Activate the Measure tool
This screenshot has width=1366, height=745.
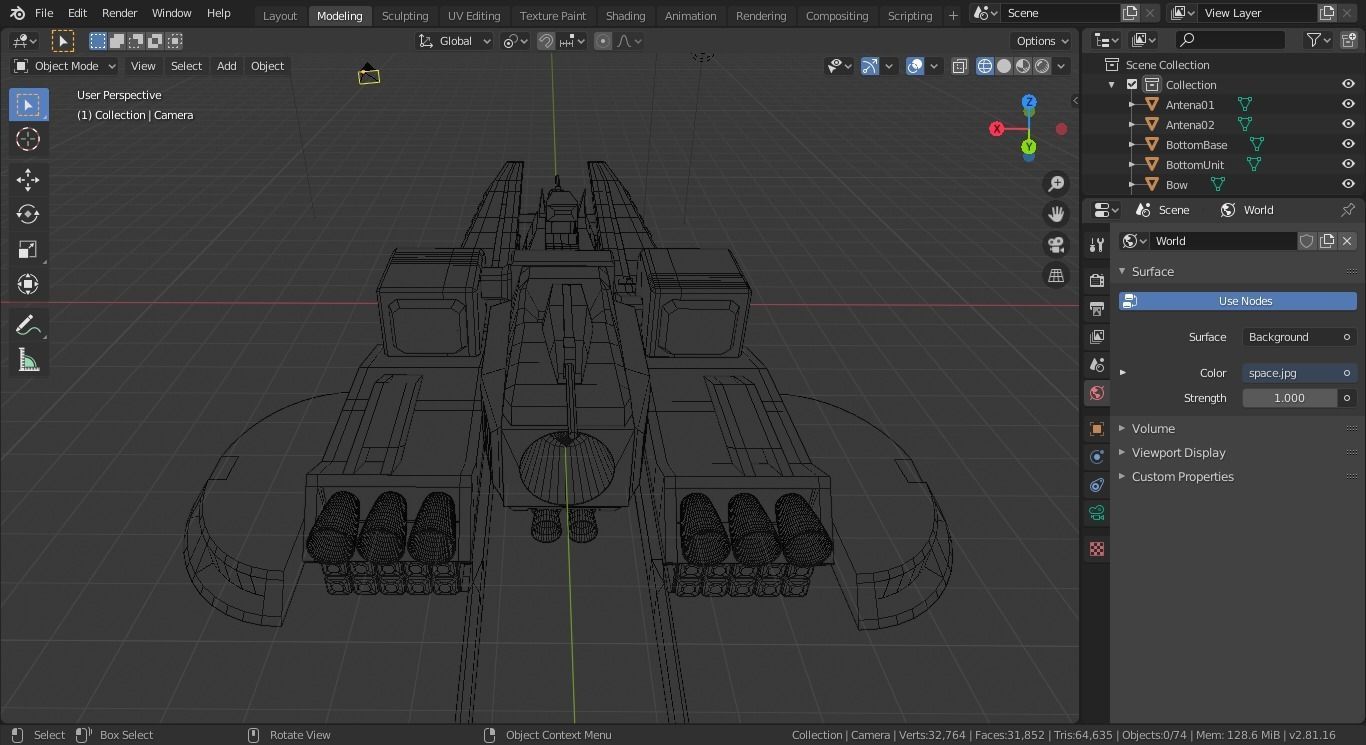[28, 359]
